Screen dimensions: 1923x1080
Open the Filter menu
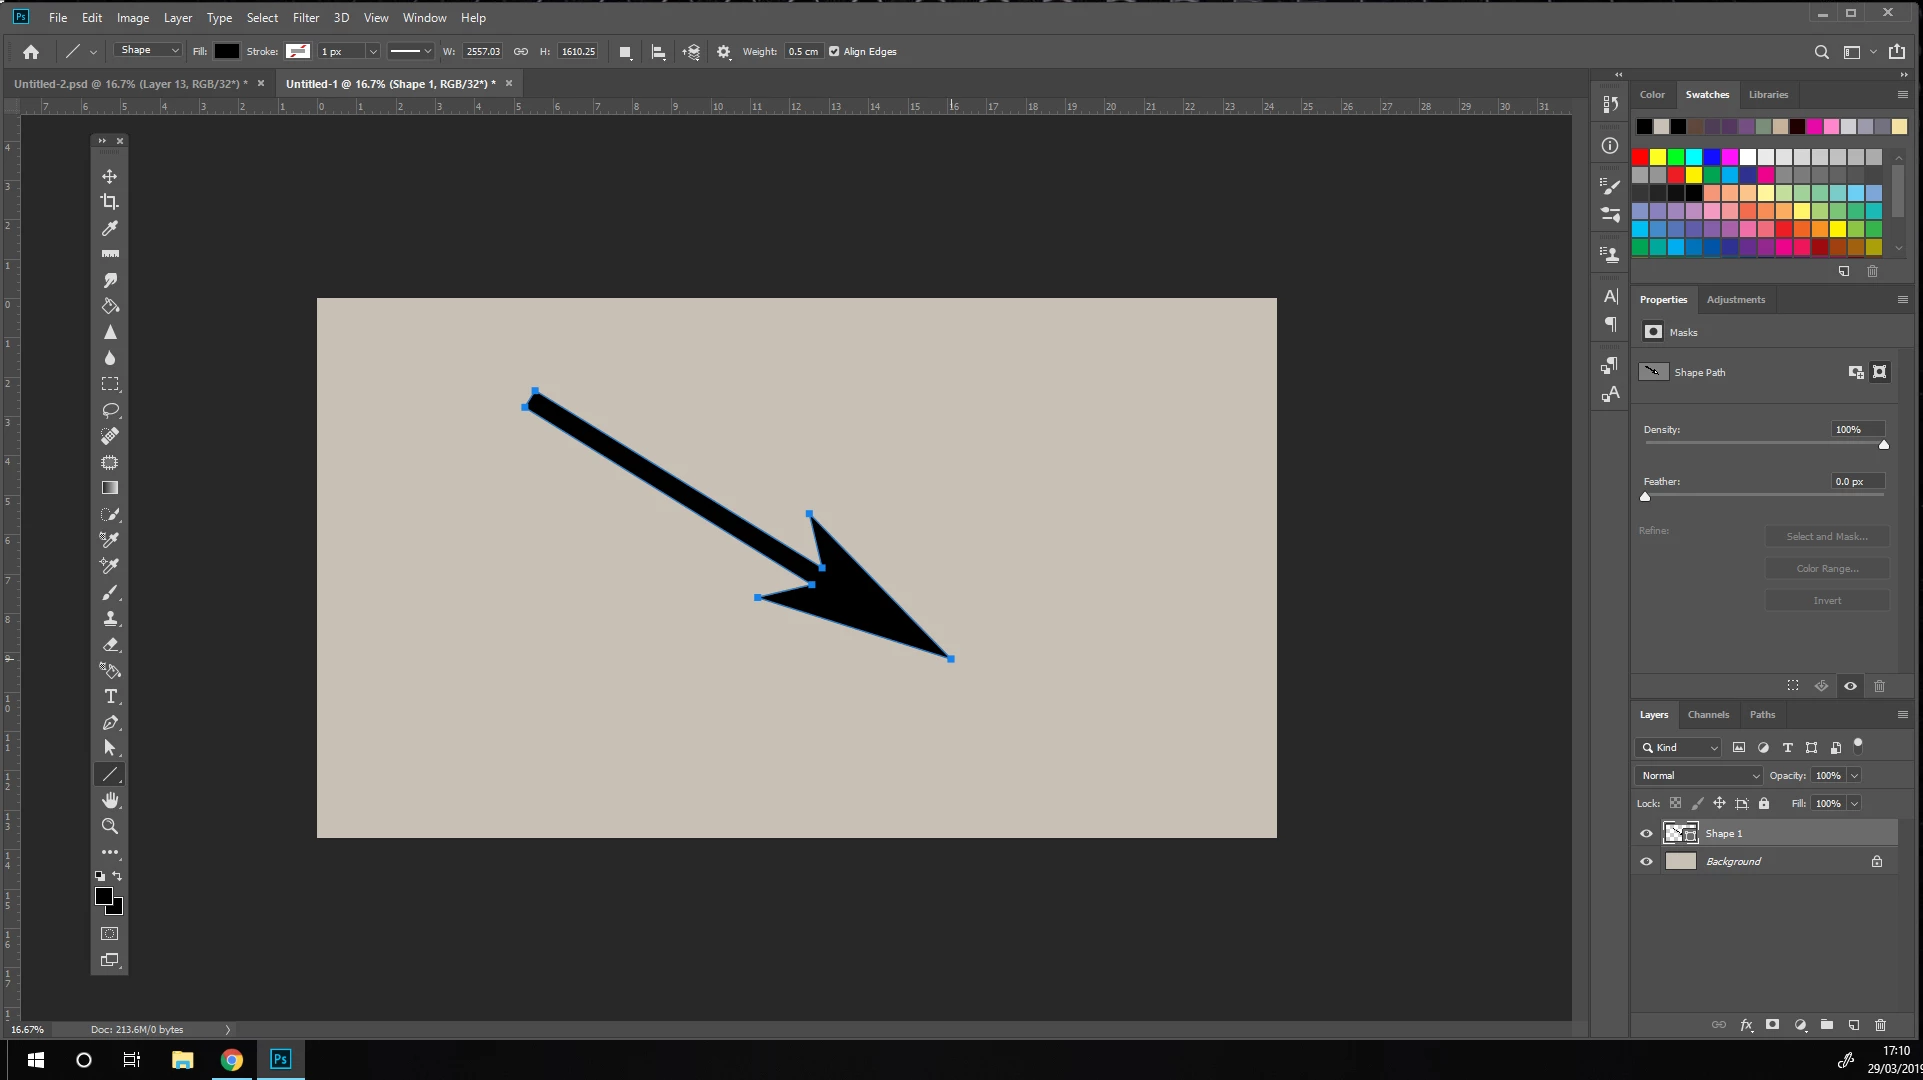[x=305, y=18]
